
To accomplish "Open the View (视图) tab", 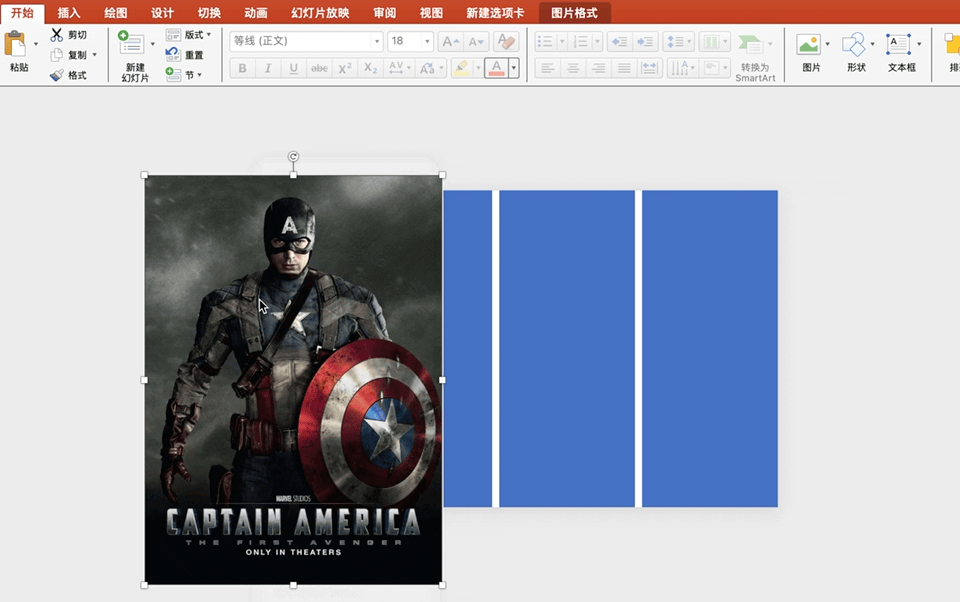I will coord(431,13).
